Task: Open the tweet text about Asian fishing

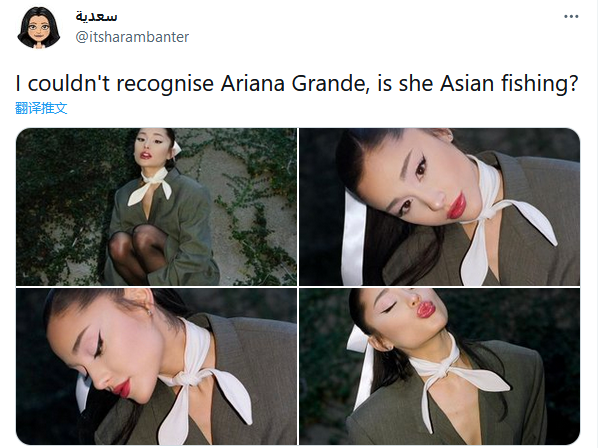Action: pos(297,83)
